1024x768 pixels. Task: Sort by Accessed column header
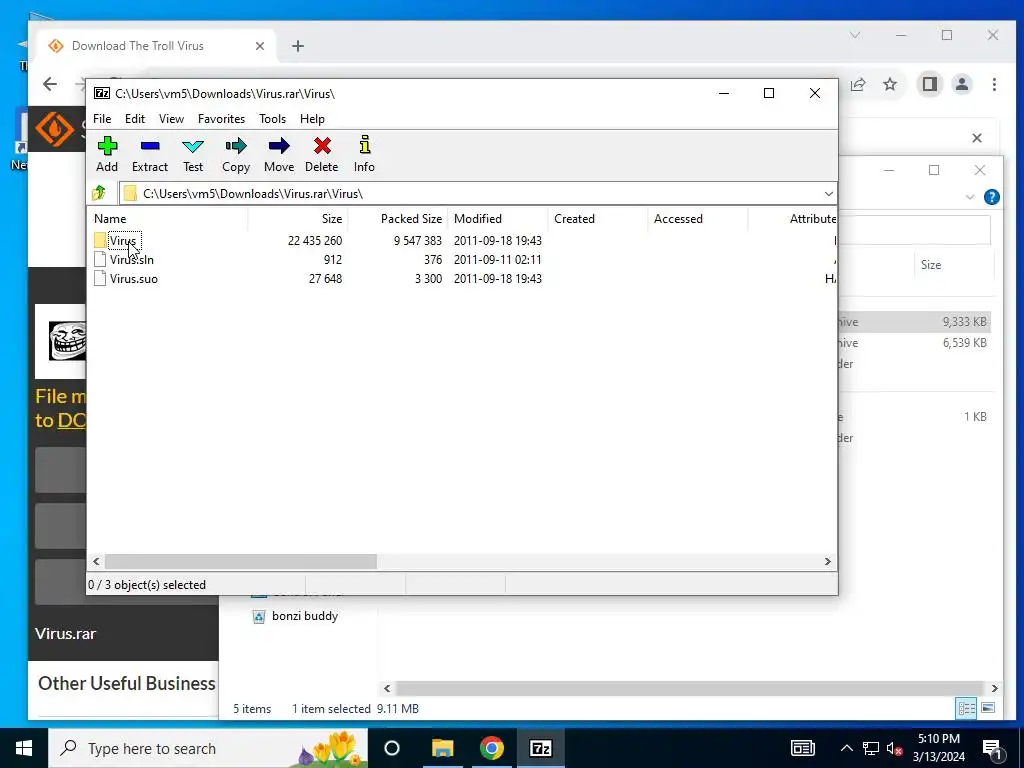click(x=697, y=219)
